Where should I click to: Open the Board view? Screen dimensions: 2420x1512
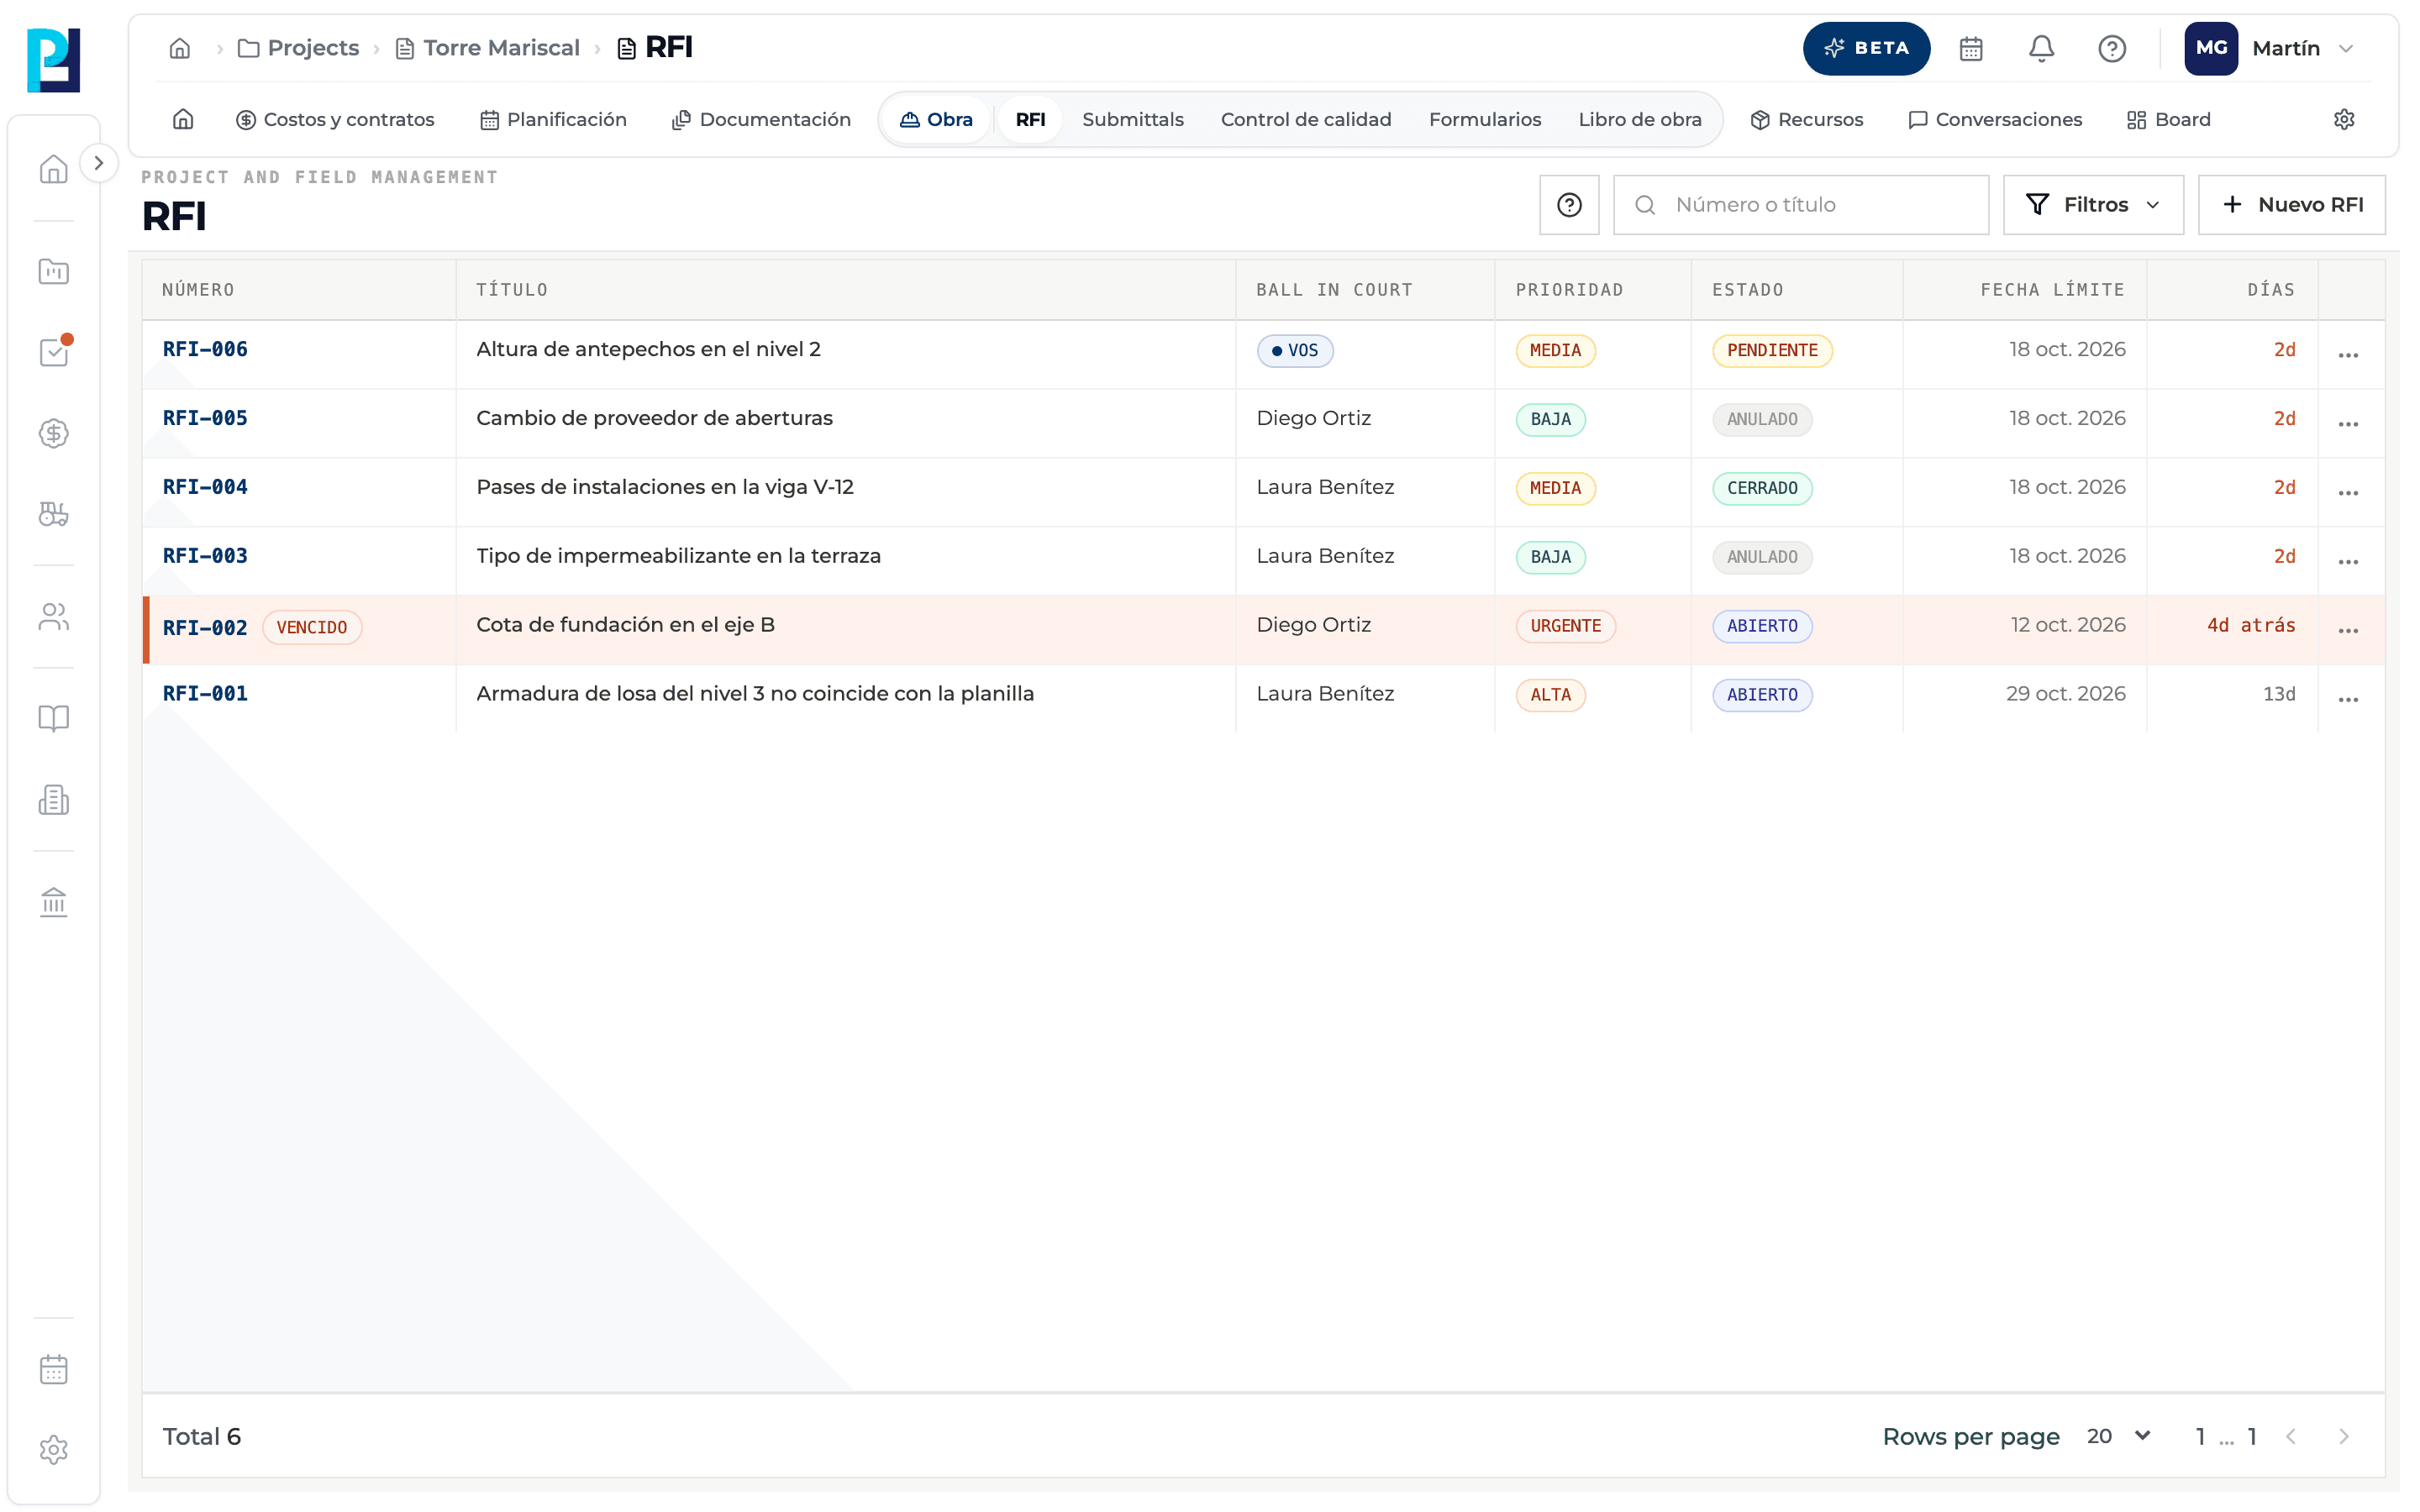(2168, 120)
